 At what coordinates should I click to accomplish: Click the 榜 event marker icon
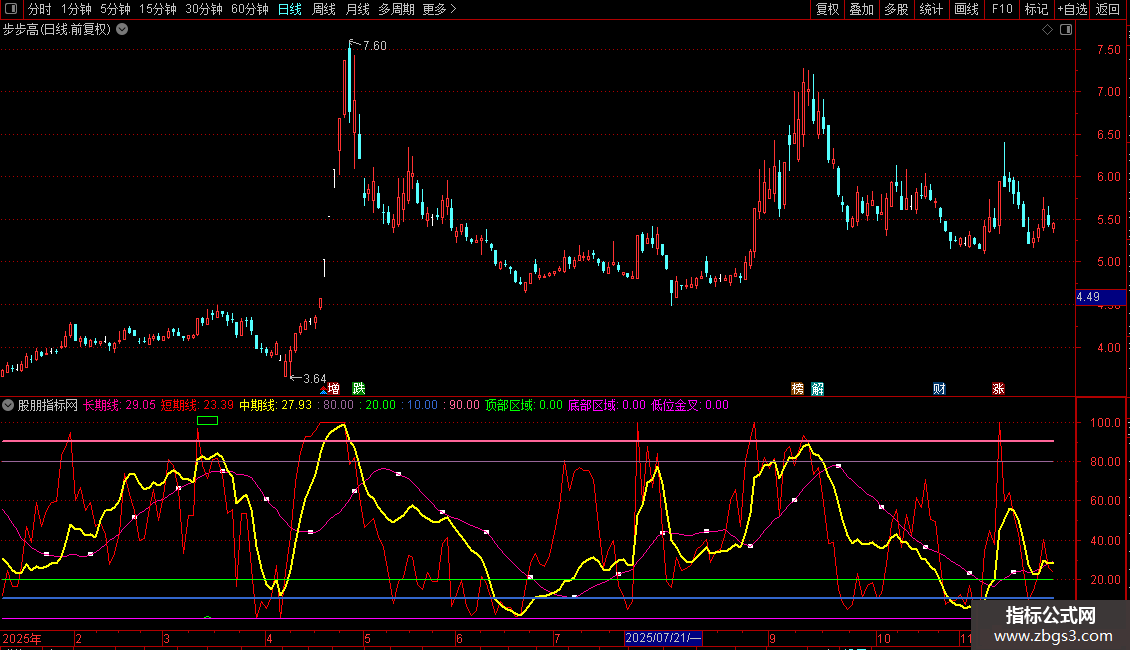pyautogui.click(x=798, y=388)
